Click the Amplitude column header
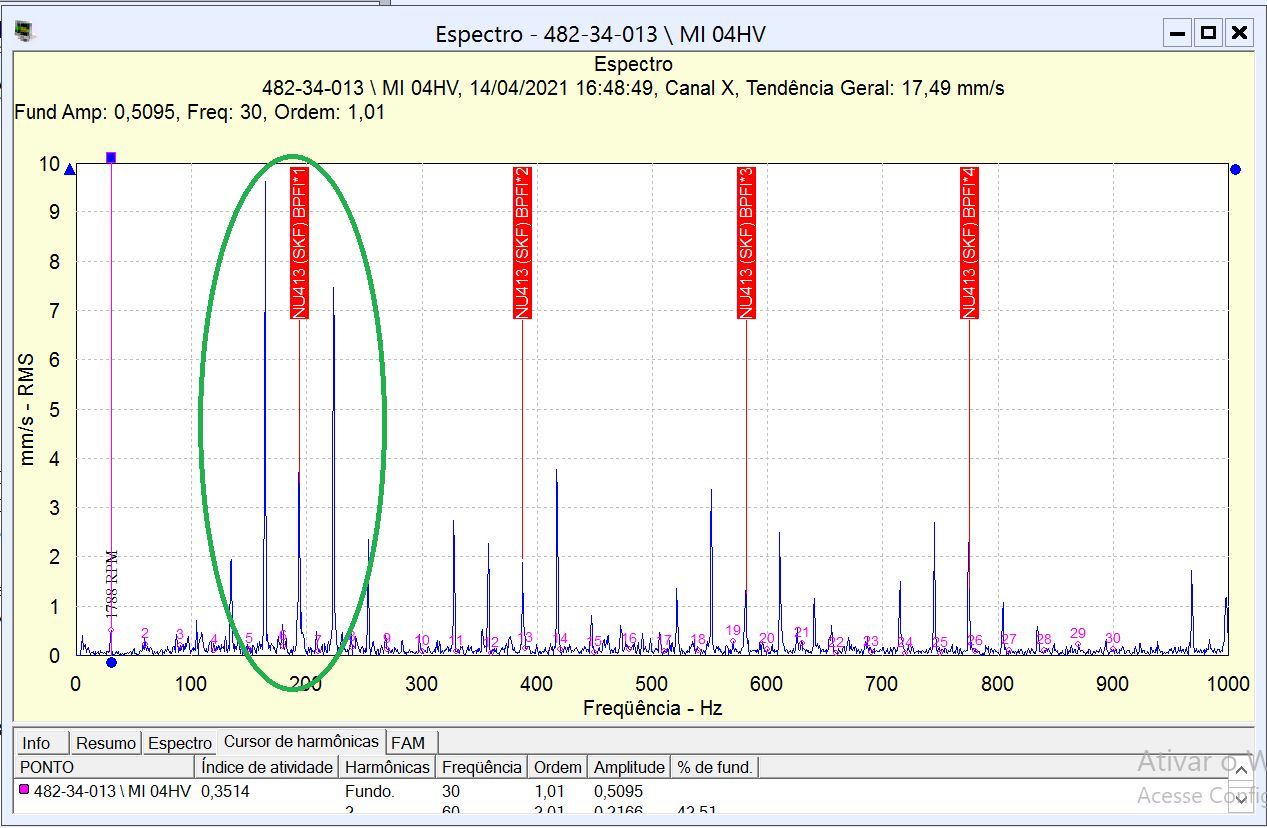The width and height of the screenshot is (1267, 828). (x=629, y=767)
